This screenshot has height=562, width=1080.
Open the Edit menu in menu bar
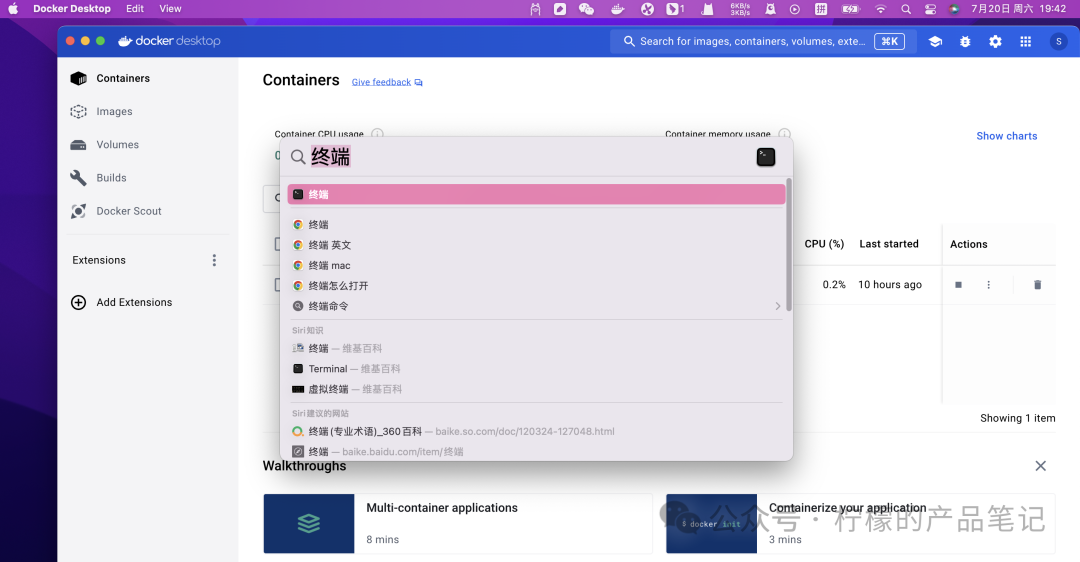click(135, 9)
